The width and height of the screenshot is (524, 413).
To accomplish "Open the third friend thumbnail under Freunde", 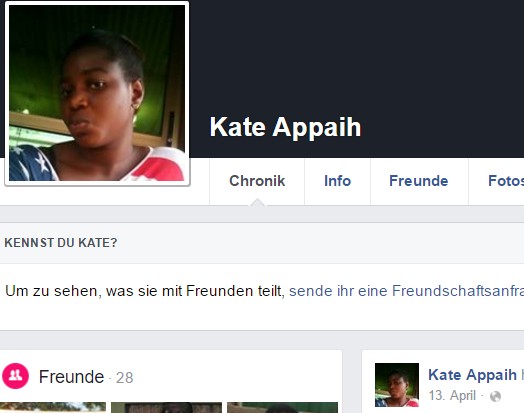I will 282,408.
